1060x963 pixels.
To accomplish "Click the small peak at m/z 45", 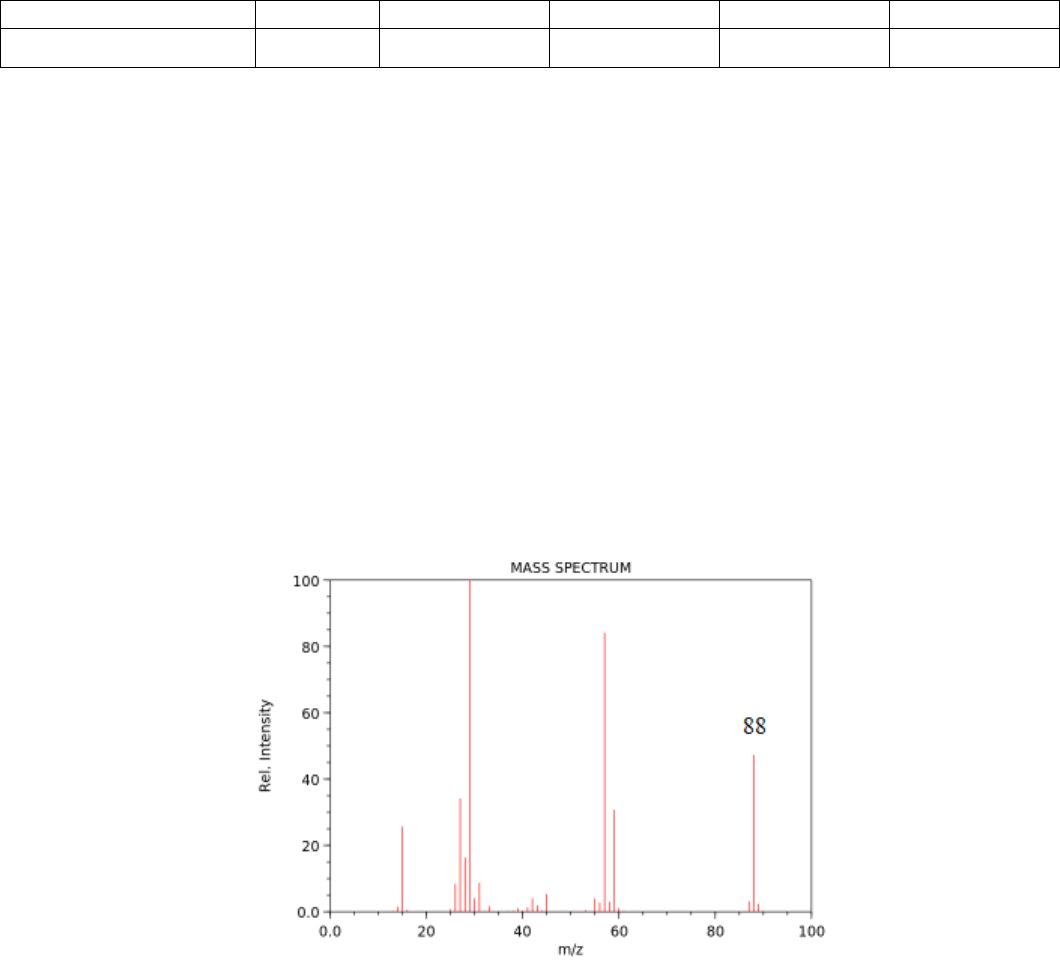I will tap(546, 903).
